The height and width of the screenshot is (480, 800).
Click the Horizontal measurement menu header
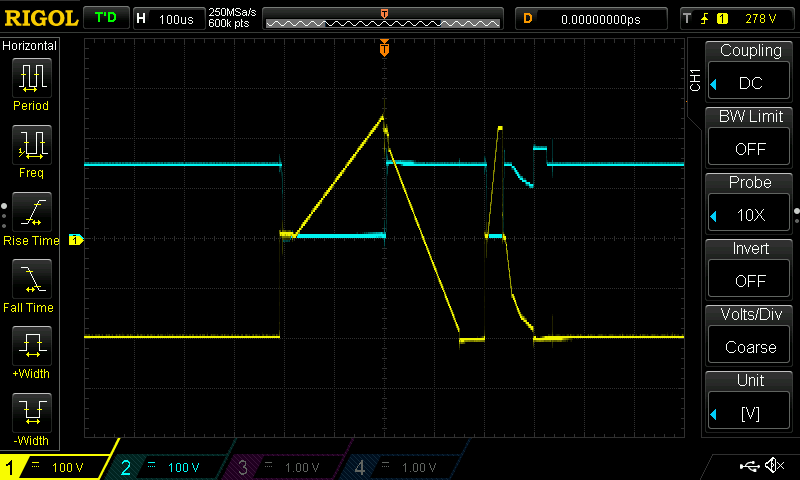coord(30,46)
